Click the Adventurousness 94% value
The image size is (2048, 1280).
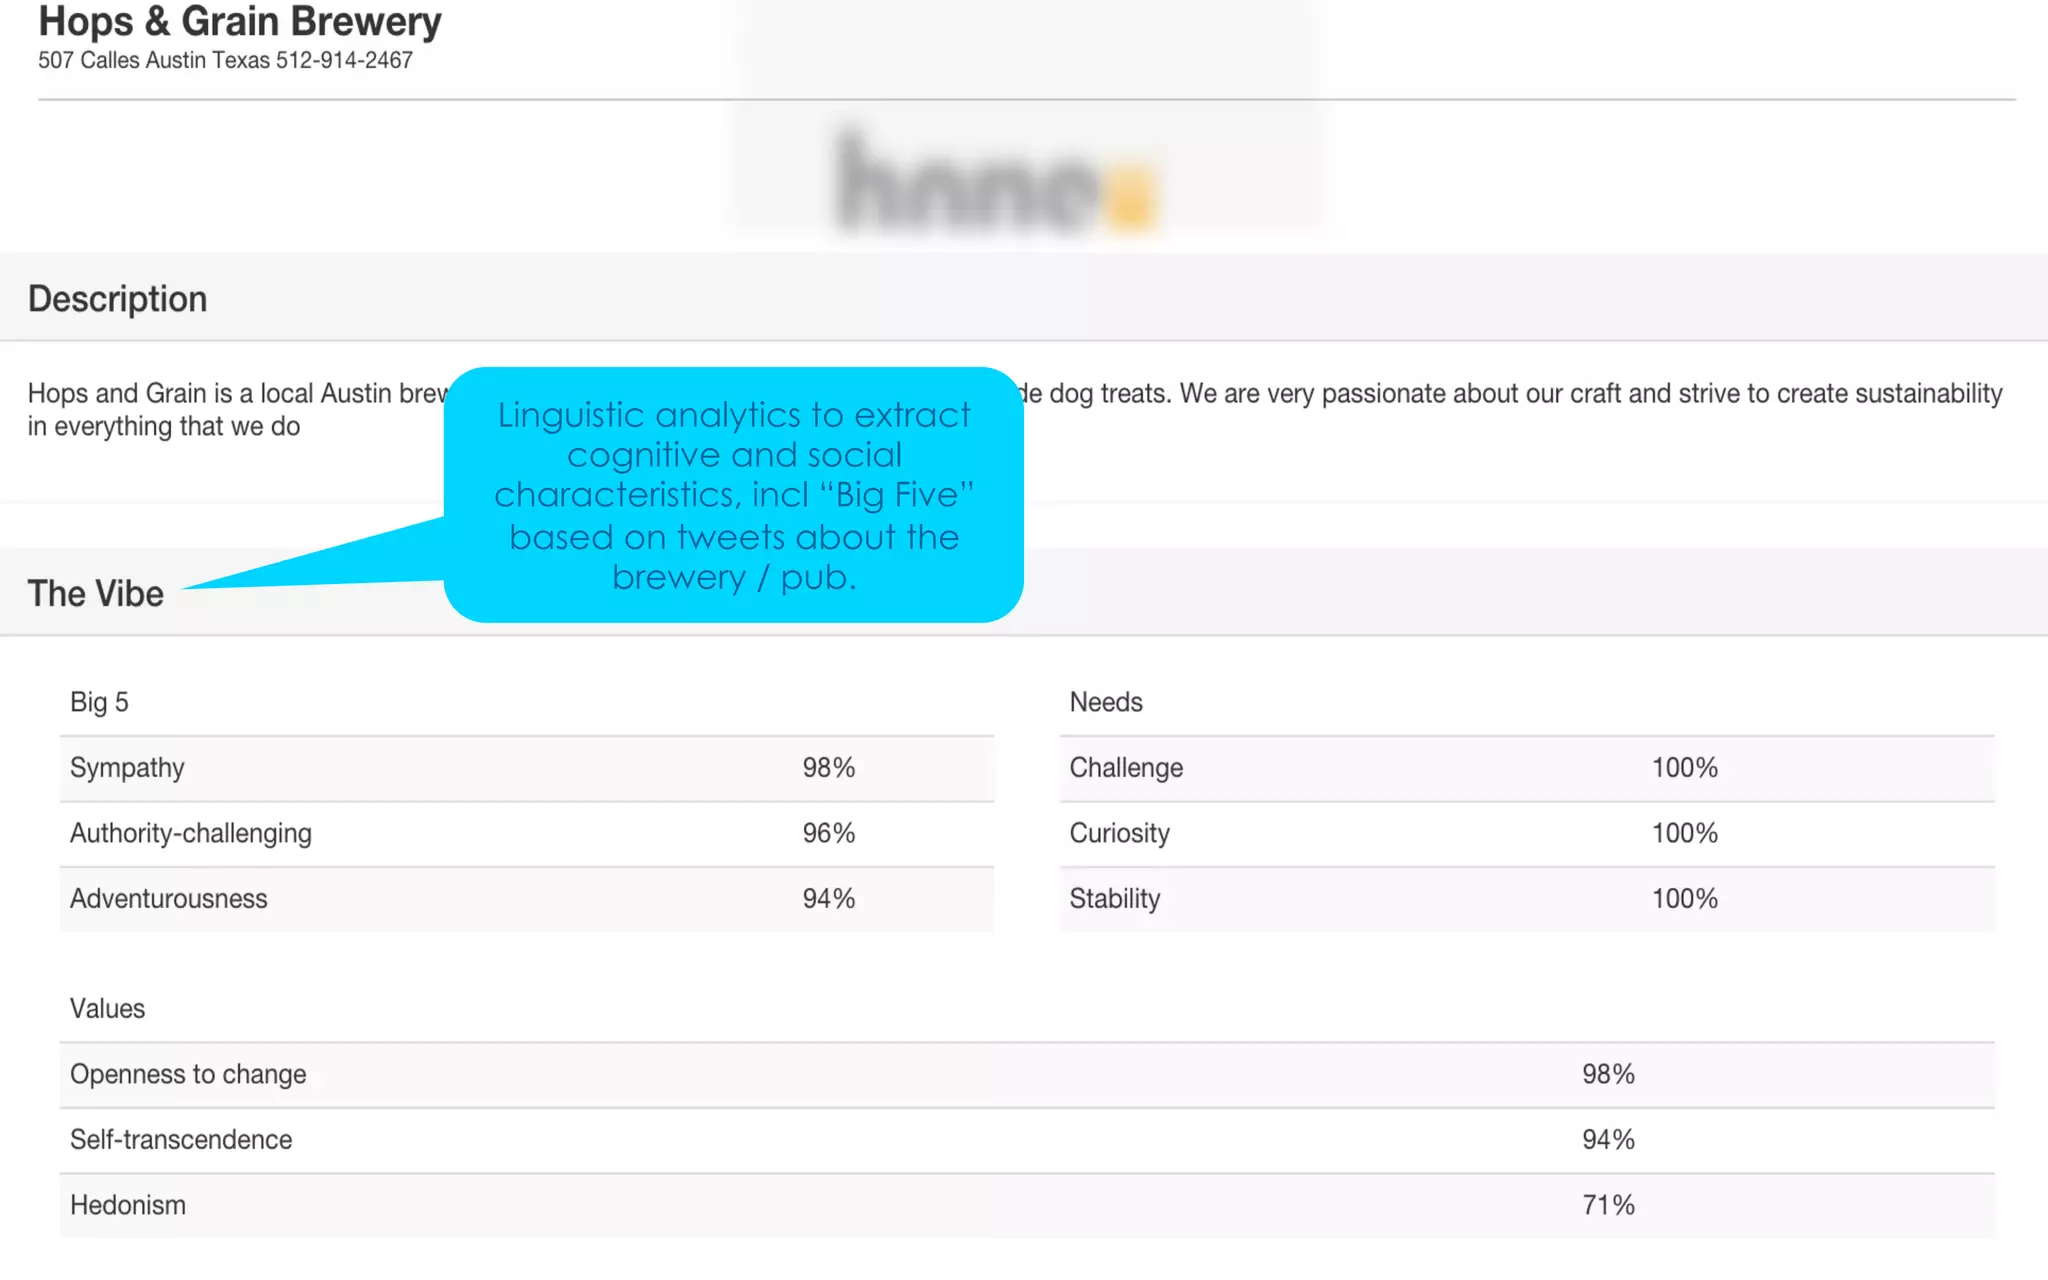click(x=828, y=899)
